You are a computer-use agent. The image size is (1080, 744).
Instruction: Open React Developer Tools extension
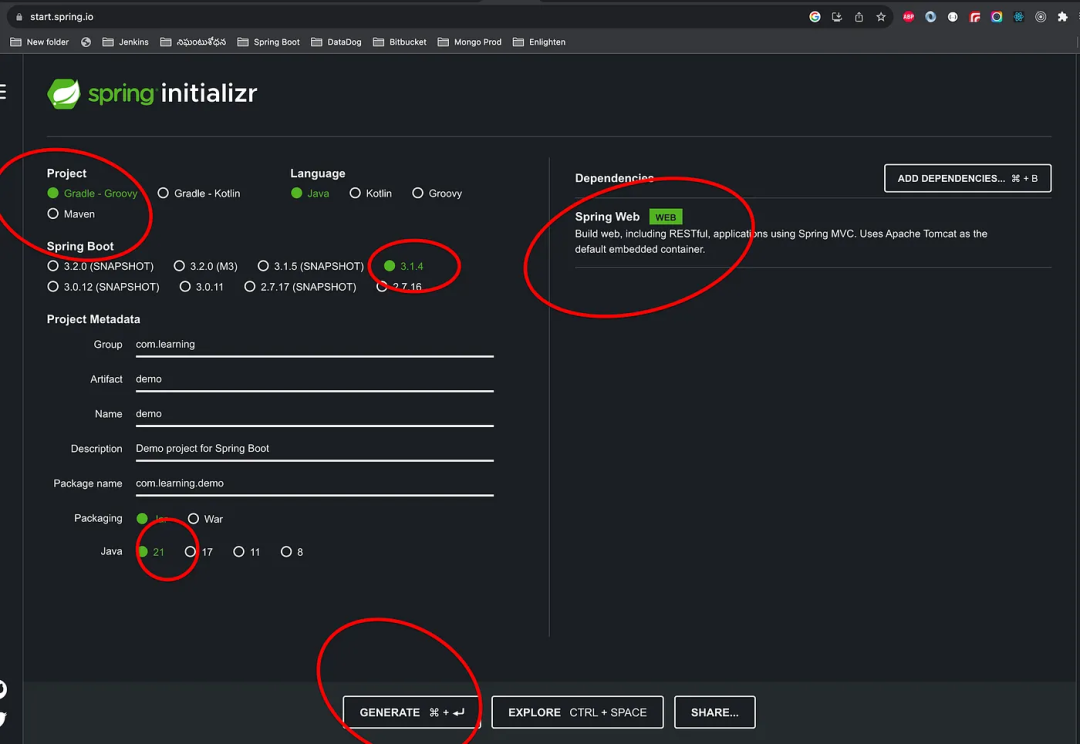click(1018, 16)
